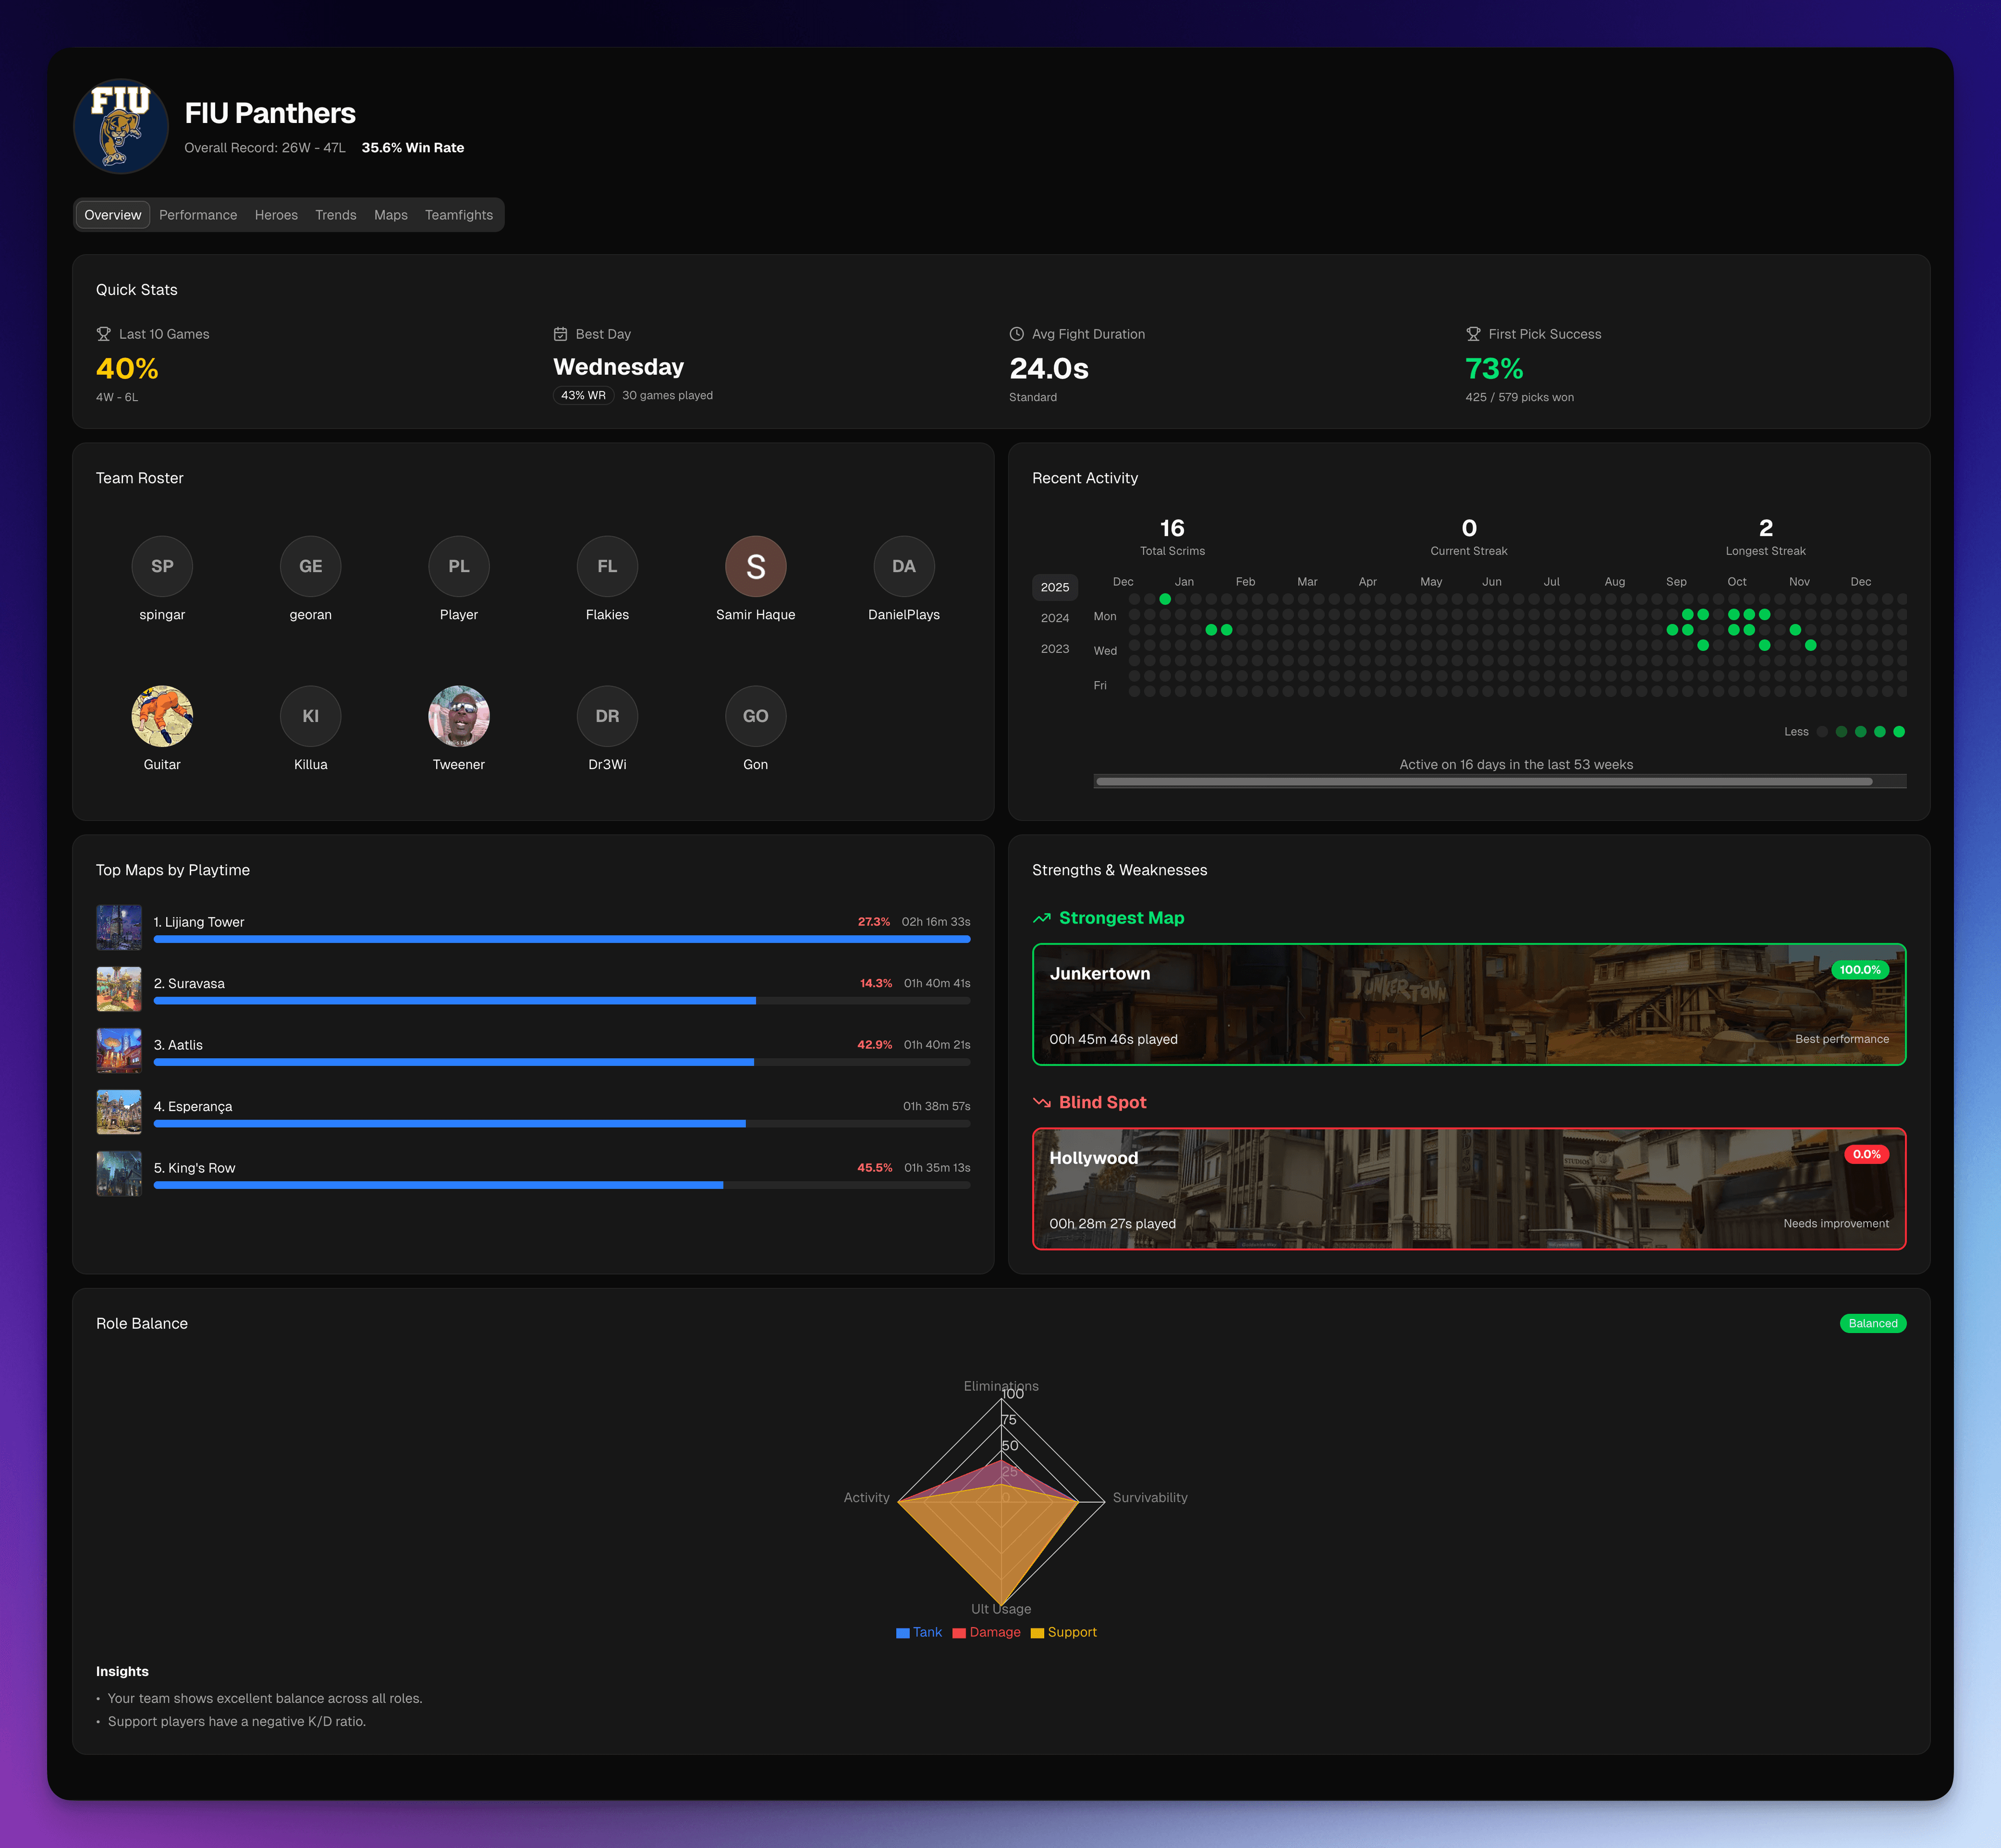
Task: Click Samir Haque's roster avatar
Action: pos(756,566)
